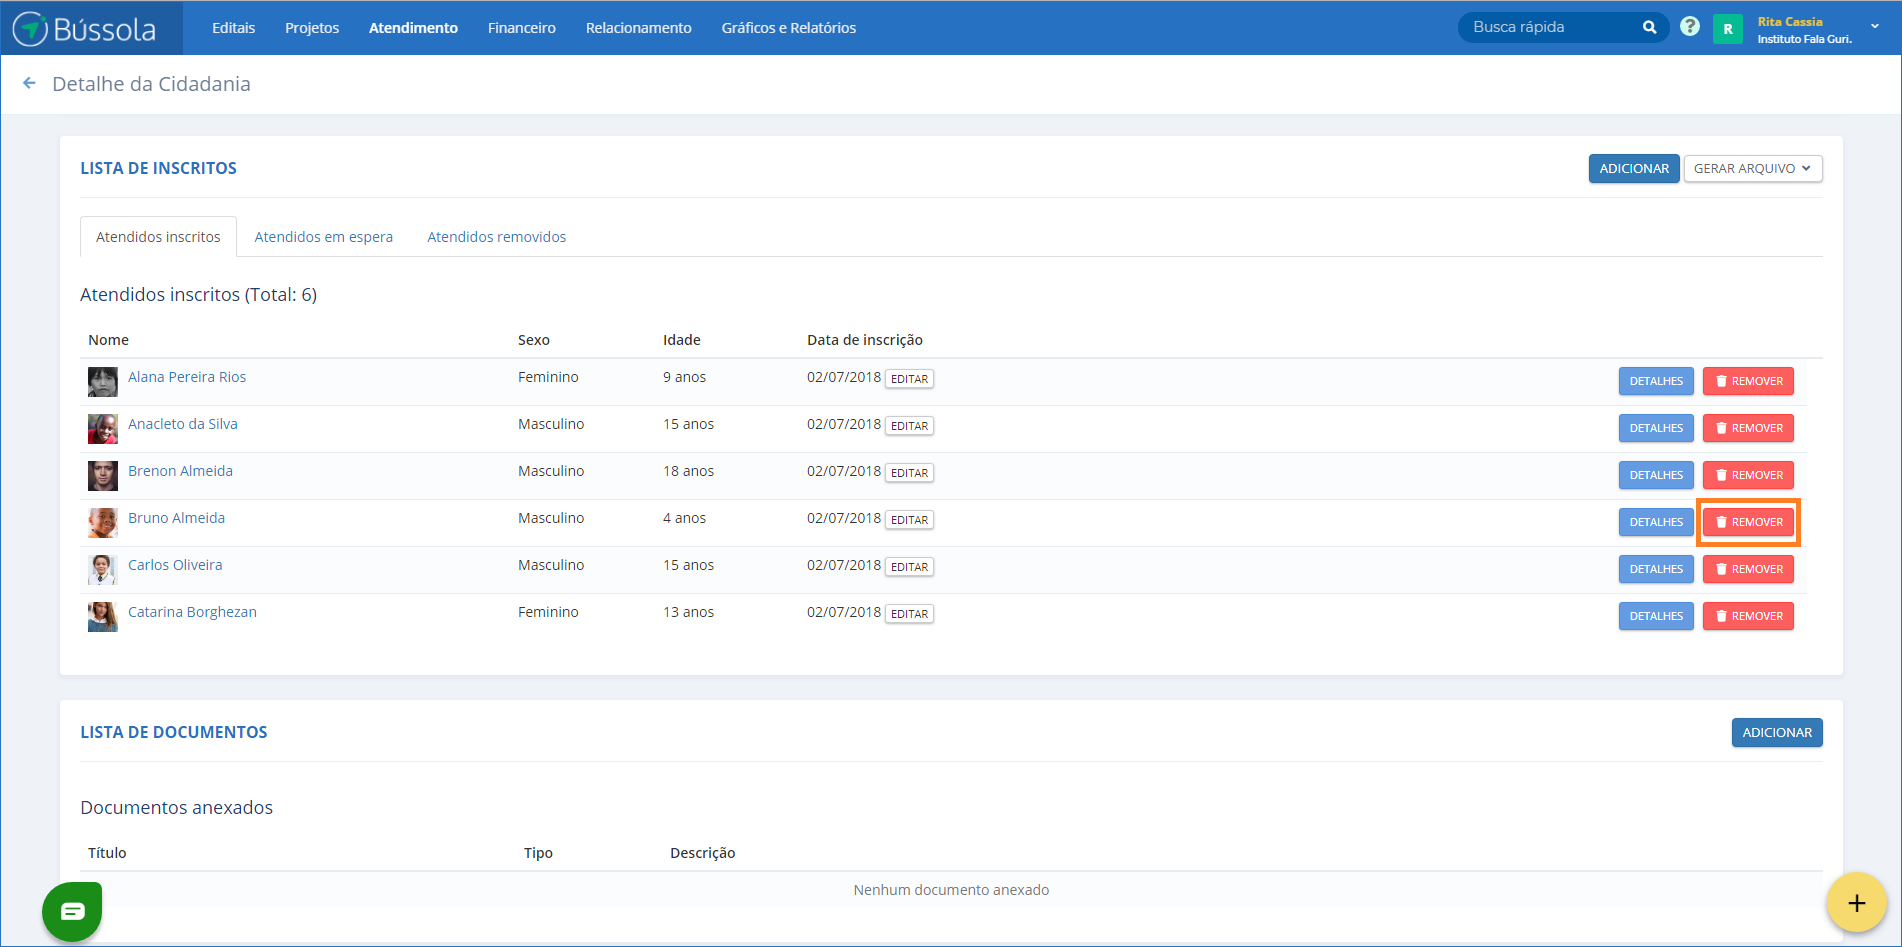This screenshot has width=1902, height=947.
Task: Edit Carlos Oliveira's inscription date
Action: 909,567
